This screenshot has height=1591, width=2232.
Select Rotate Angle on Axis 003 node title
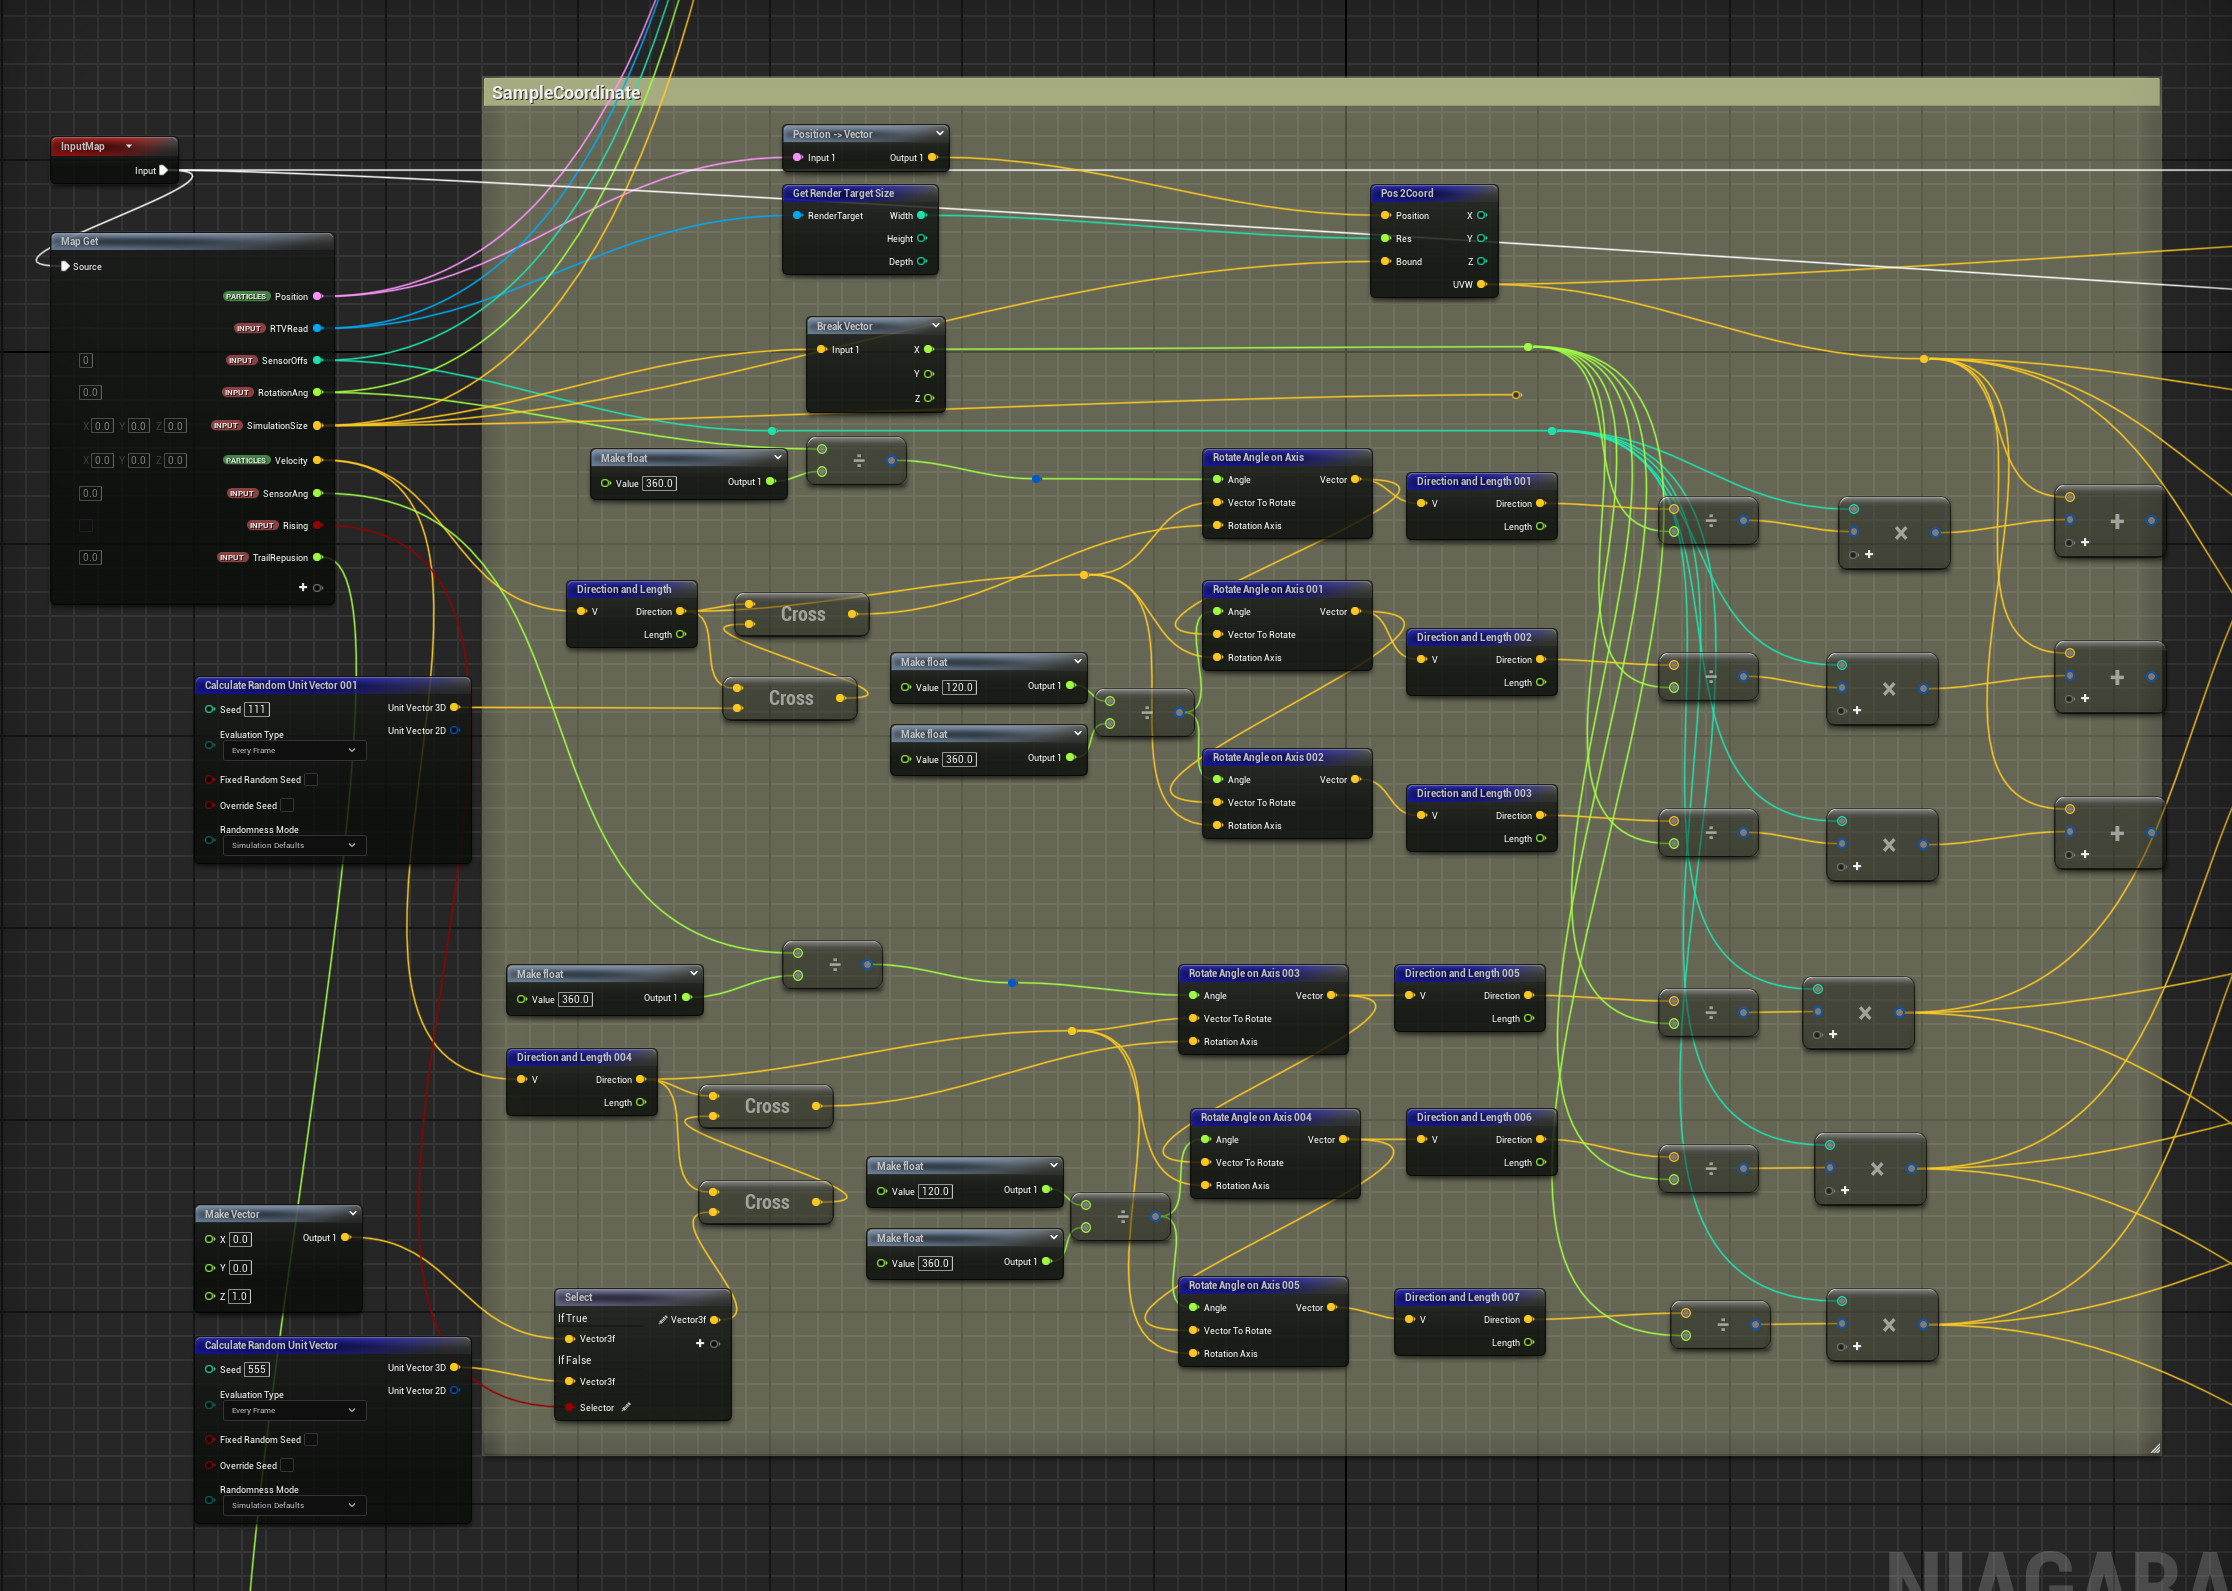coord(1244,974)
